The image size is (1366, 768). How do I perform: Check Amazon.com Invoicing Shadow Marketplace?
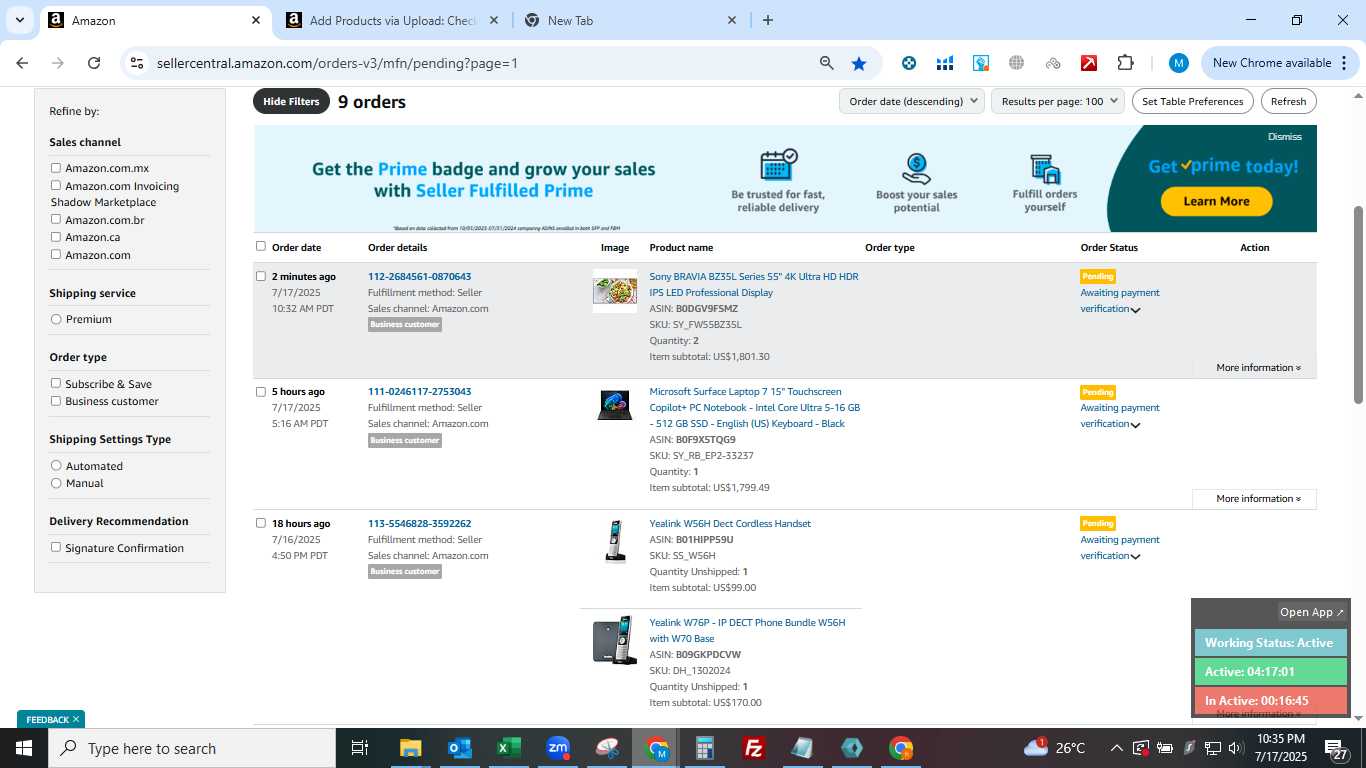pyautogui.click(x=56, y=185)
